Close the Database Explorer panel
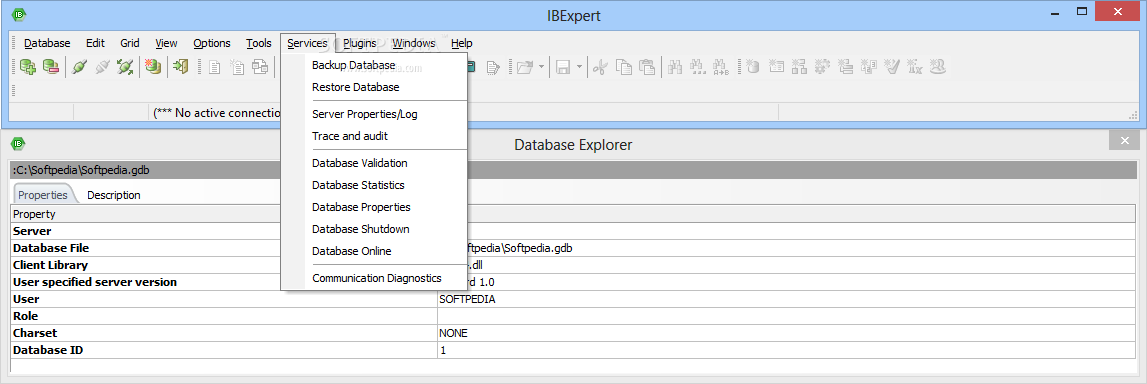The height and width of the screenshot is (384, 1147). 1124,141
